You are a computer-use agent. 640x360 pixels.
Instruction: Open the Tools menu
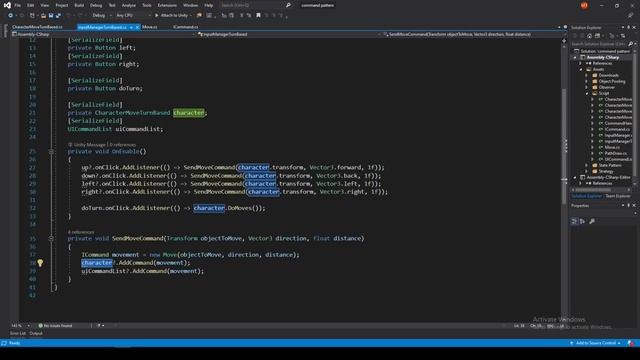[147, 5]
